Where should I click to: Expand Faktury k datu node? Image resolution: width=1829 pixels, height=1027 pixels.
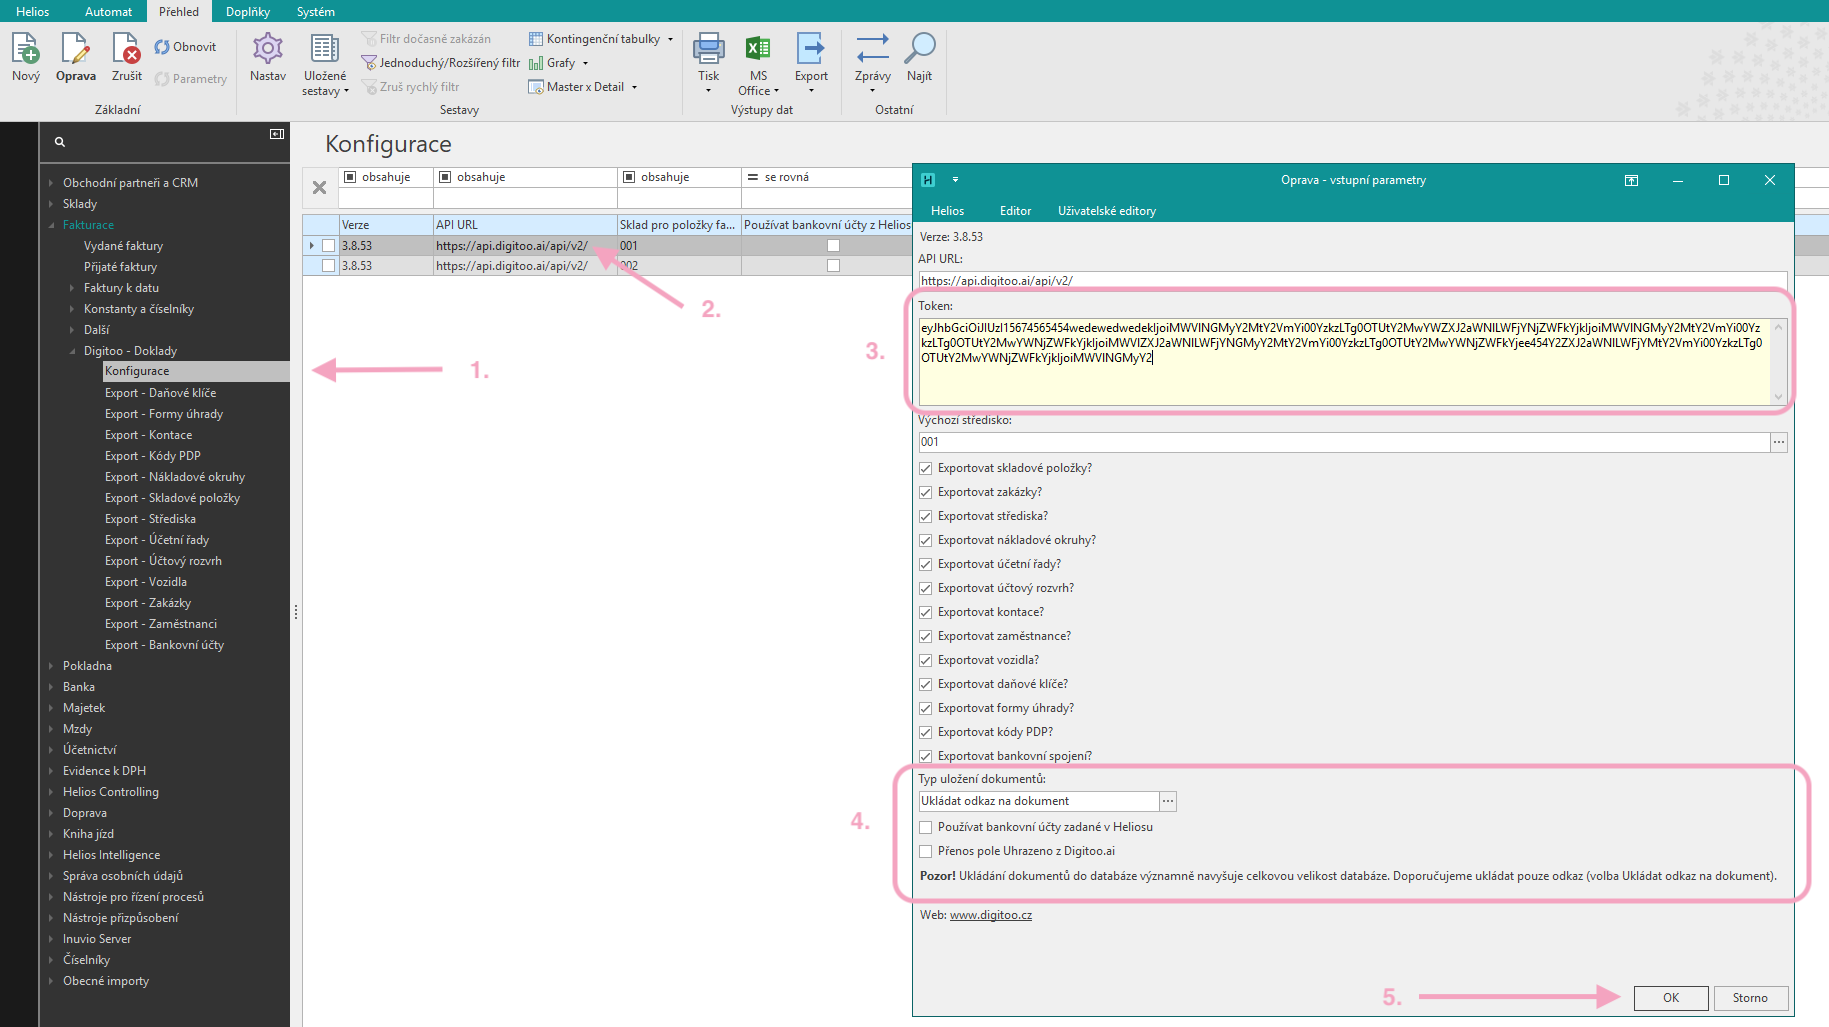[x=72, y=288]
